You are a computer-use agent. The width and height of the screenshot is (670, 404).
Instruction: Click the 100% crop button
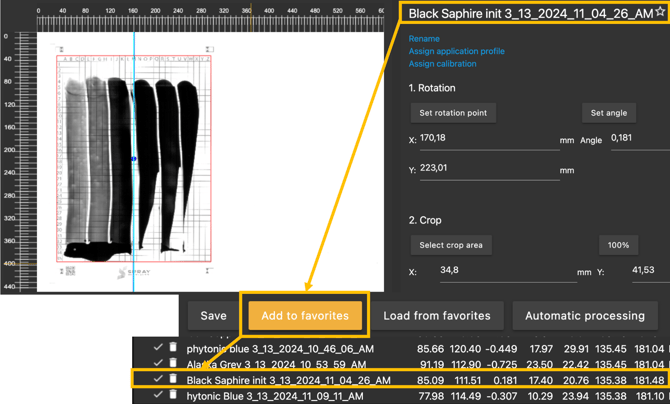[618, 245]
